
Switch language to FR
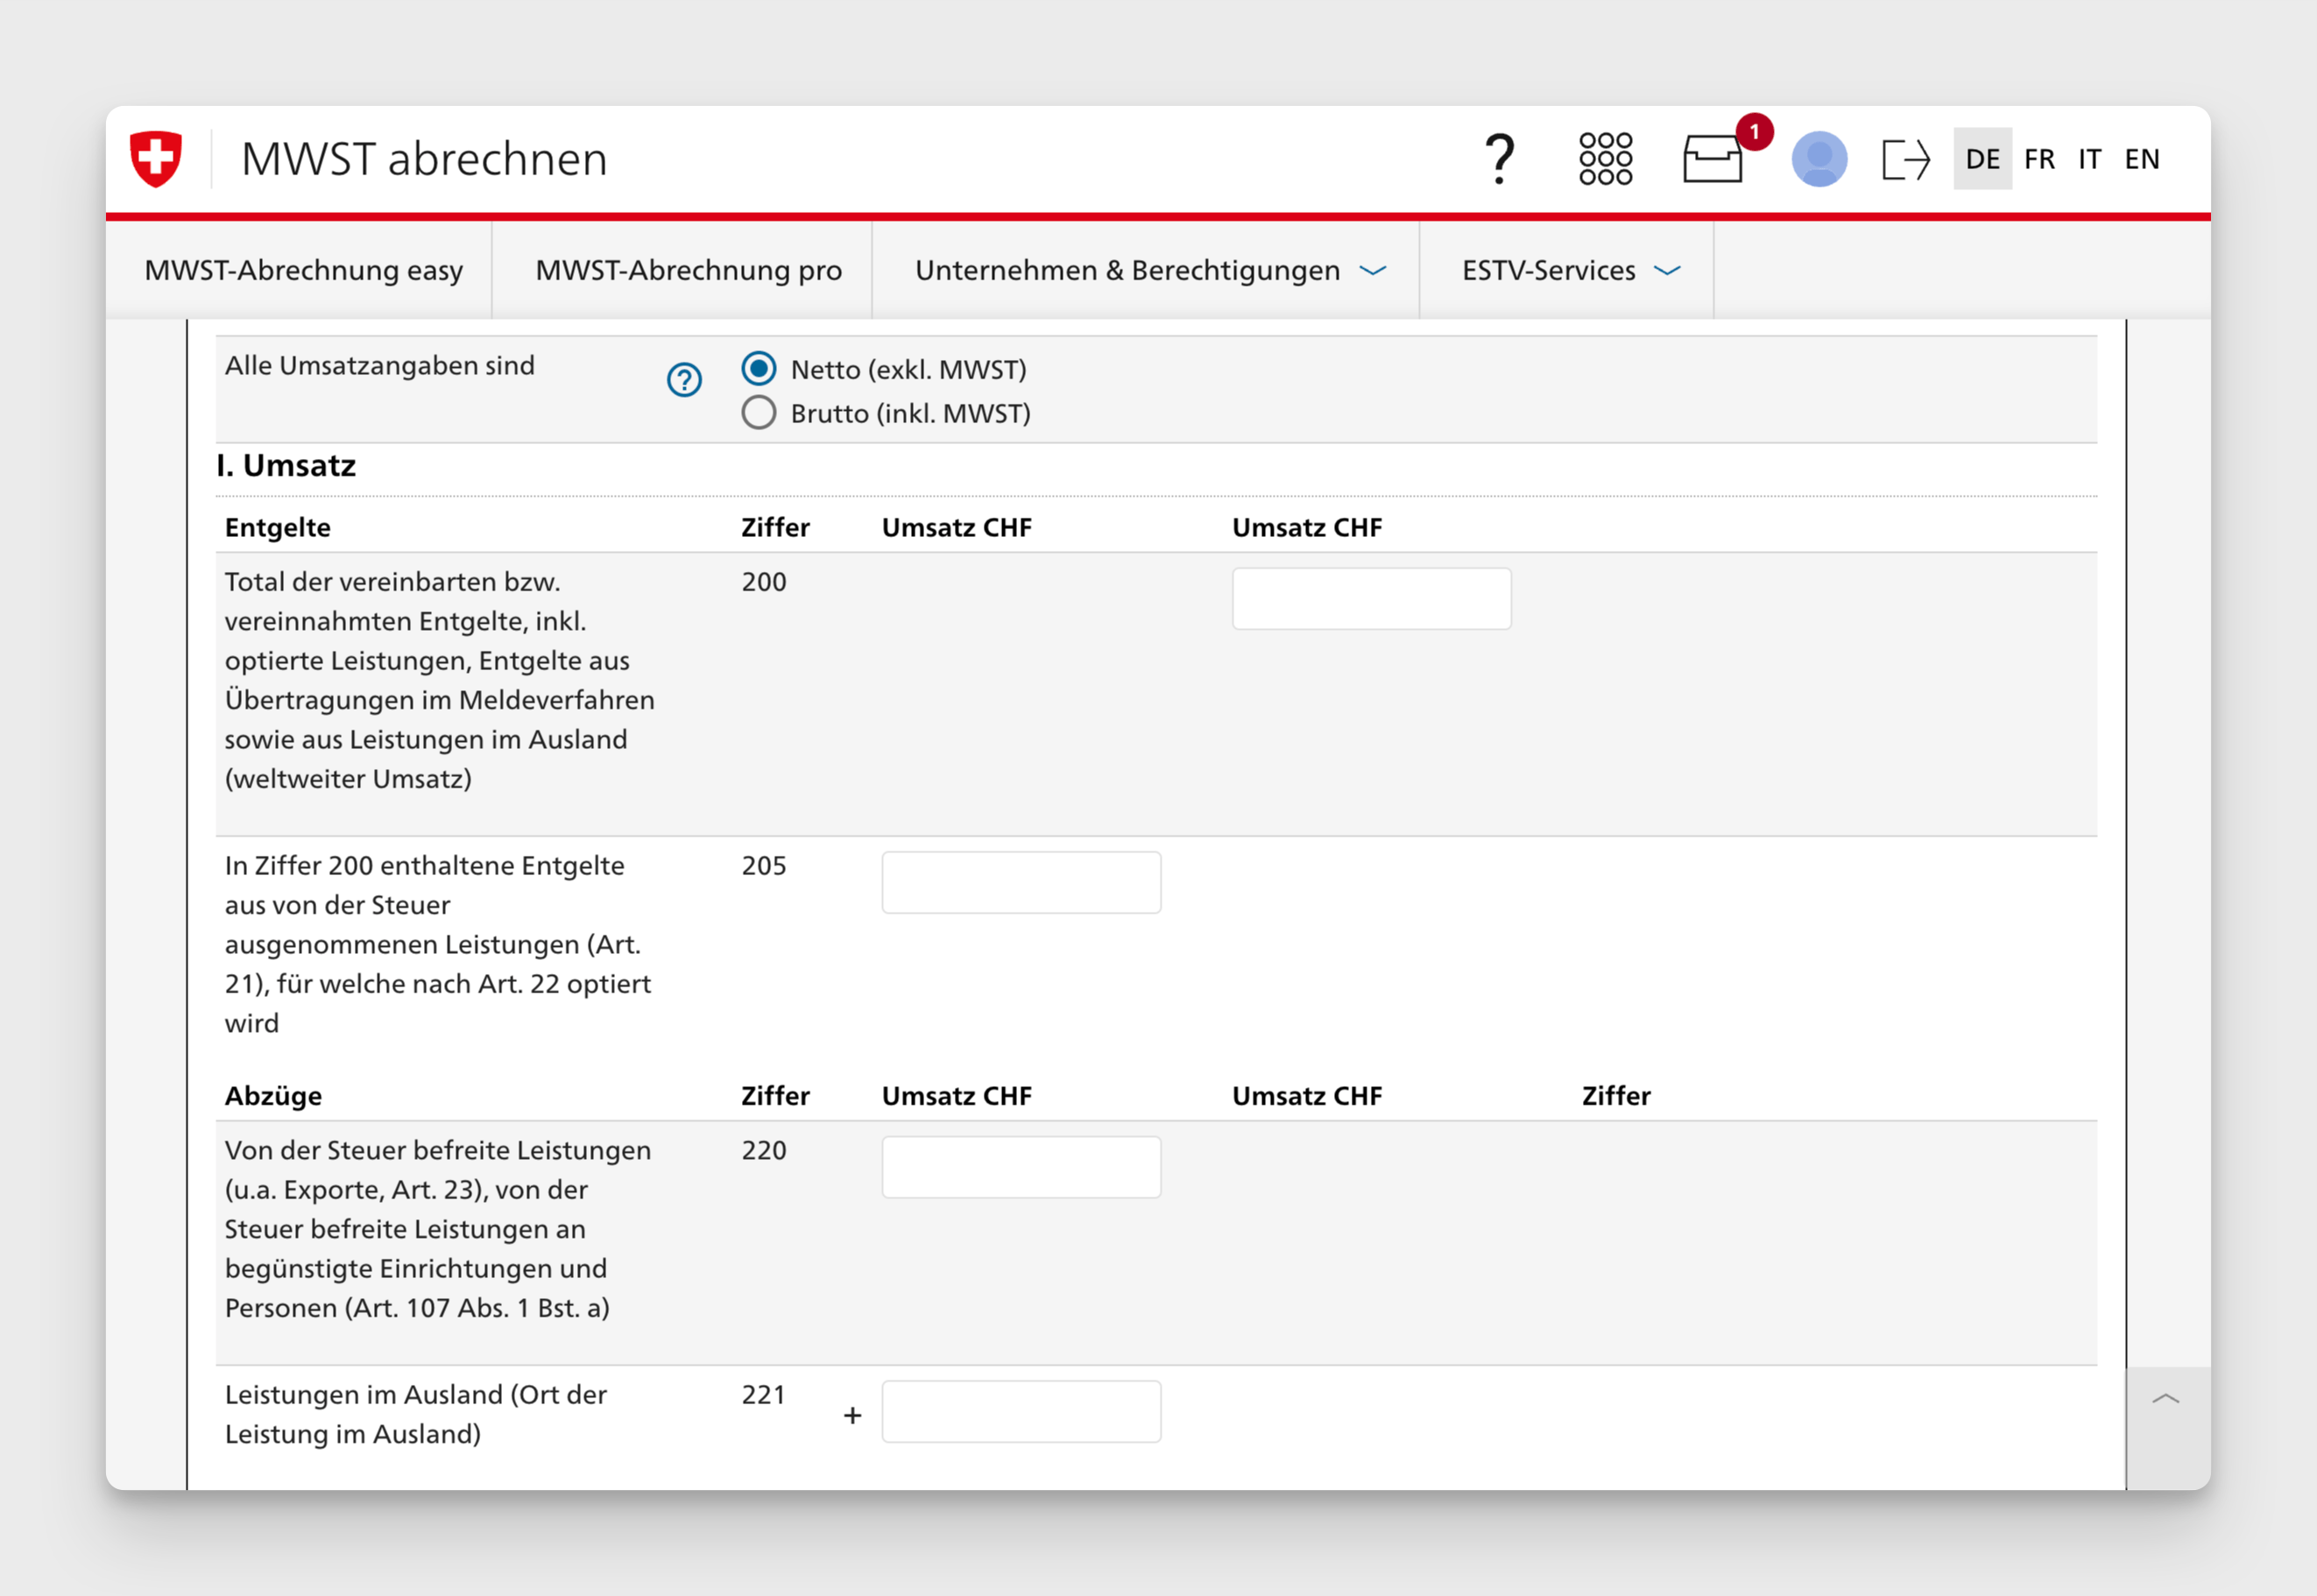pos(2039,159)
